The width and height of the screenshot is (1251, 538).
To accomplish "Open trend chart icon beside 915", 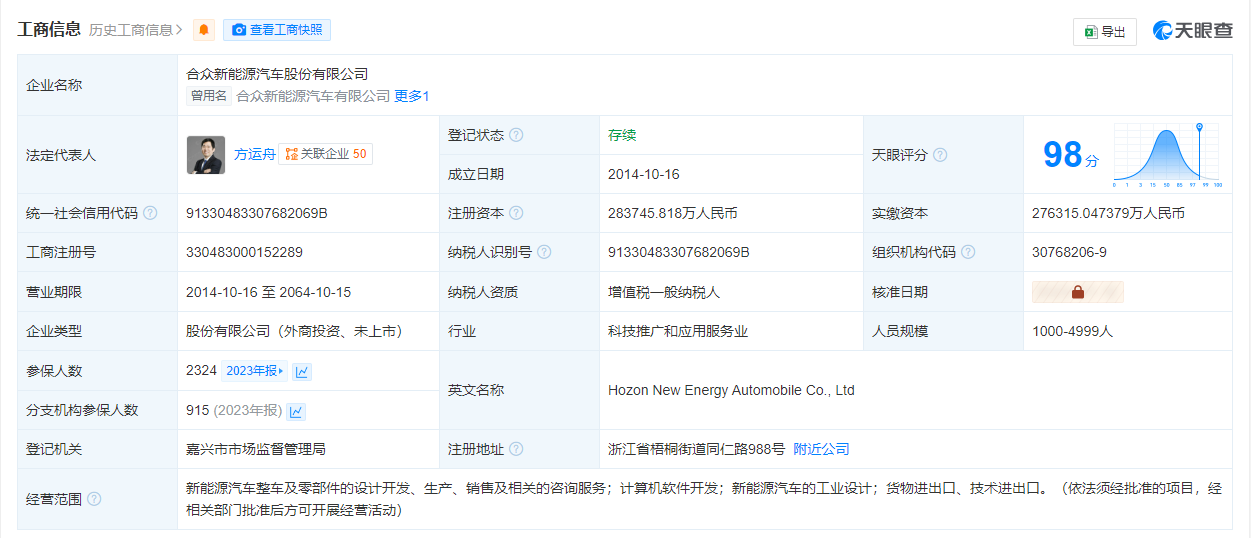I will [x=296, y=411].
